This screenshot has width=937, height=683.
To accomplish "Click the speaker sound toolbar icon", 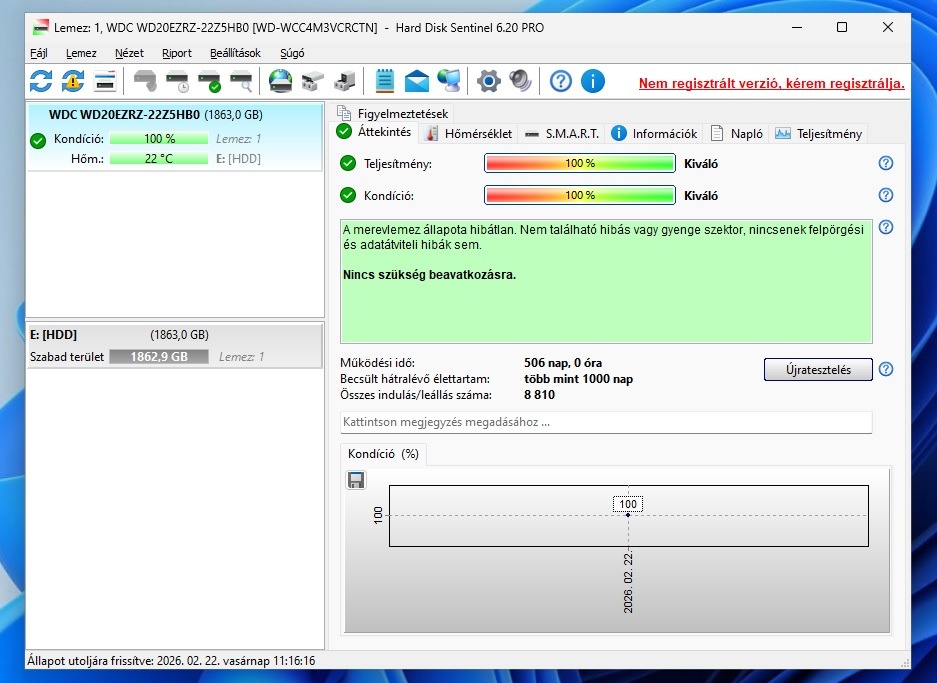I will click(520, 81).
